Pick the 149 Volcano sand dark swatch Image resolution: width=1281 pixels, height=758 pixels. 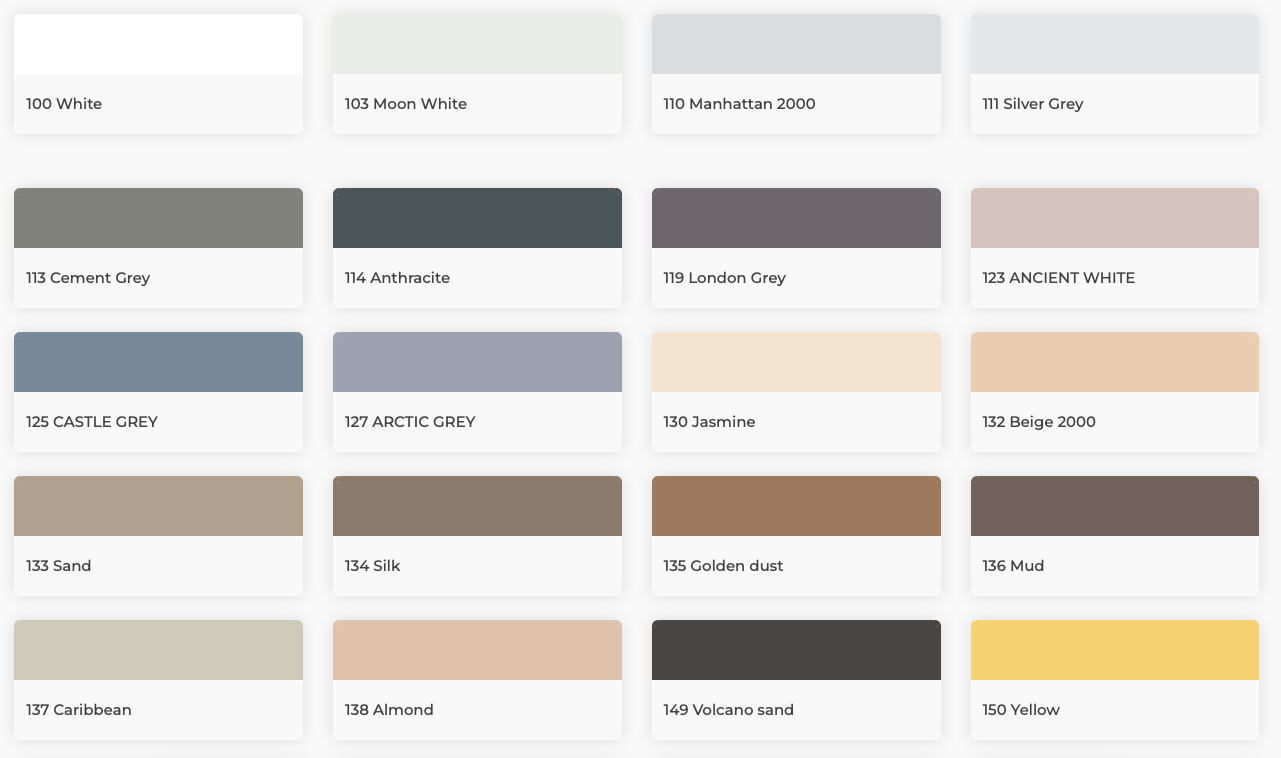pos(796,651)
